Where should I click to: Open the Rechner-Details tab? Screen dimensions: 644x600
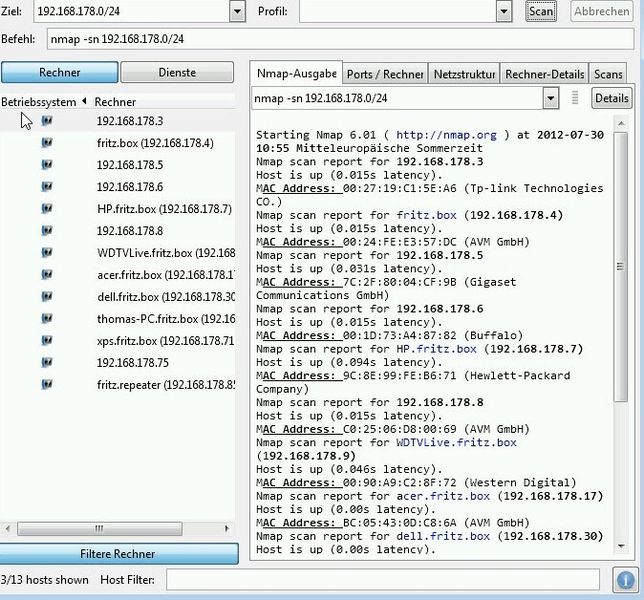tap(545, 74)
